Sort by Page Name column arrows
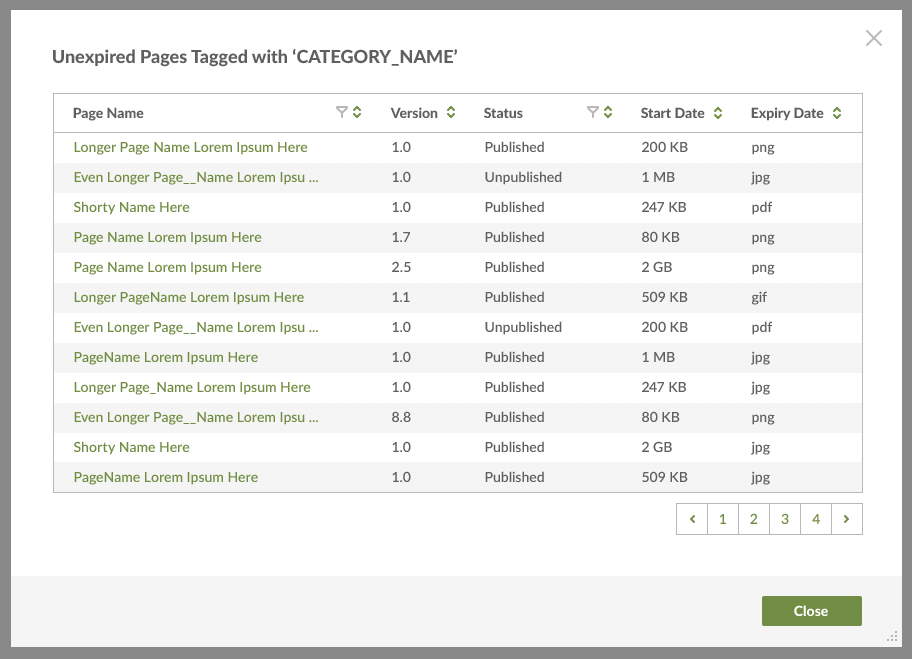Image resolution: width=912 pixels, height=659 pixels. [357, 113]
